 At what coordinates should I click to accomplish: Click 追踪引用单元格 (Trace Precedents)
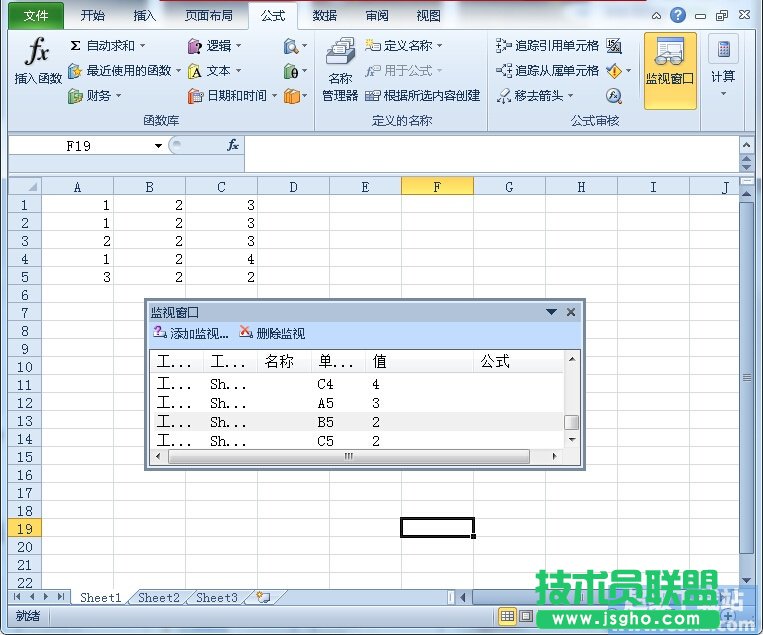click(548, 45)
